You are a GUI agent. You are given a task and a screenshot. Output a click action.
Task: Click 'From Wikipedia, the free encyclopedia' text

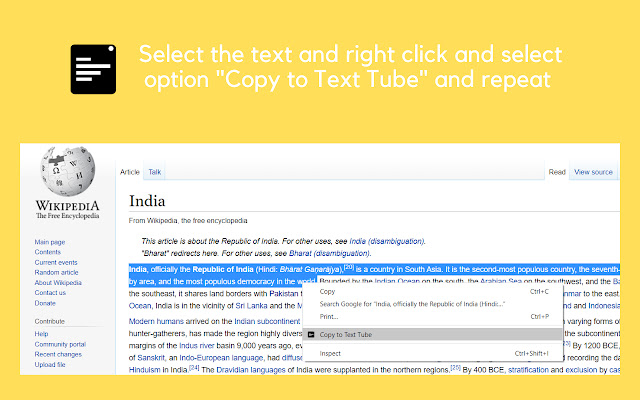[188, 220]
